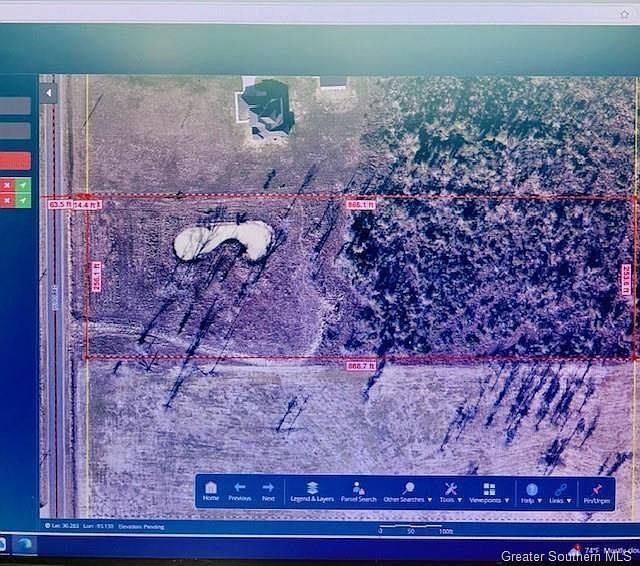This screenshot has height=566, width=640.
Task: Expand the Viewpoints dropdown
Action: click(x=488, y=489)
